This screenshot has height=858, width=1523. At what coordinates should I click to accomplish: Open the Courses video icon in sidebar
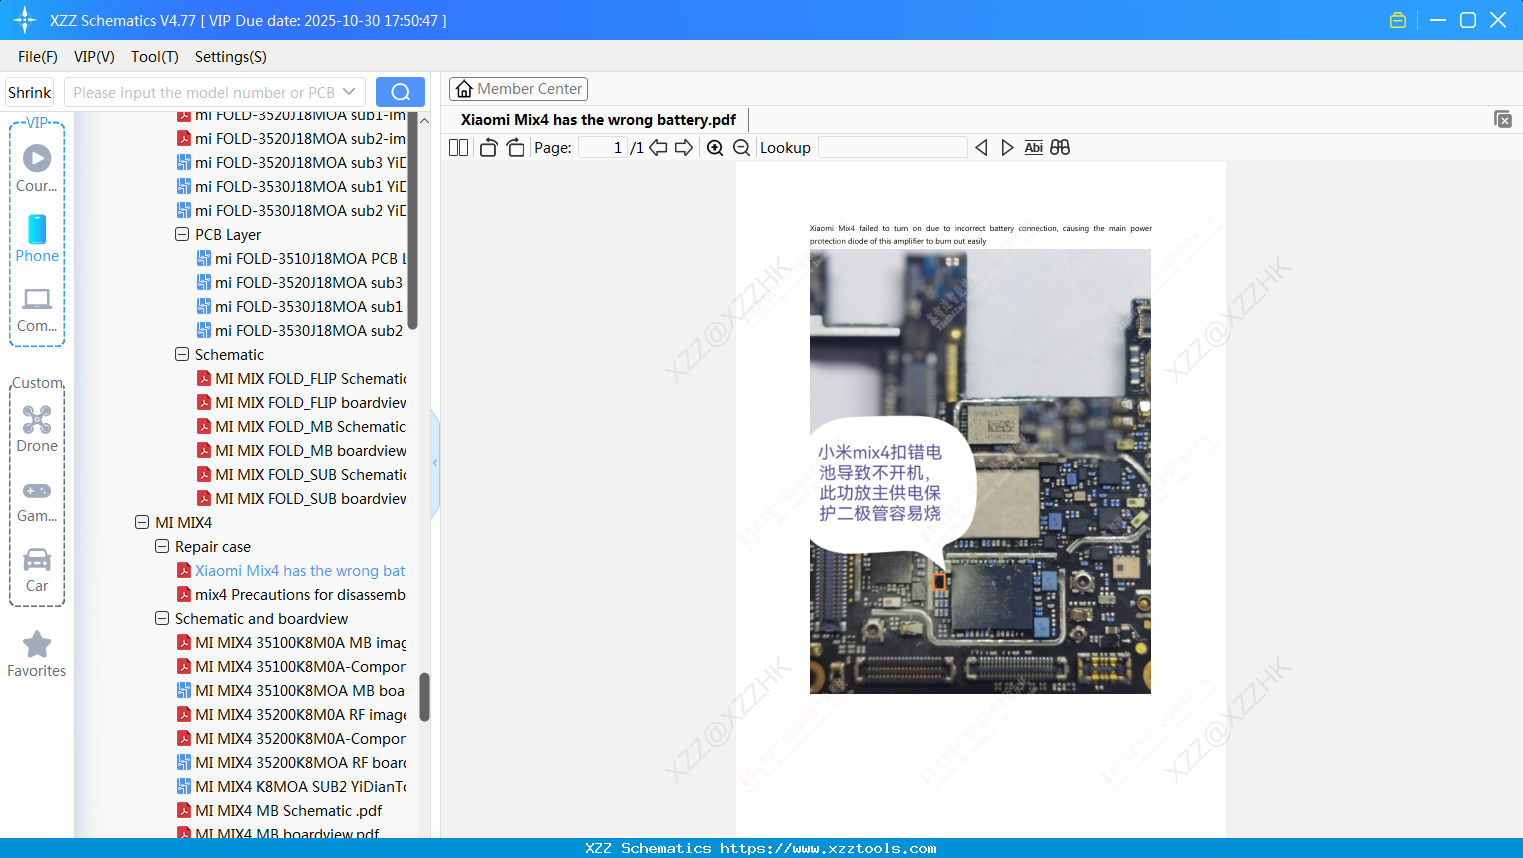[x=37, y=158]
